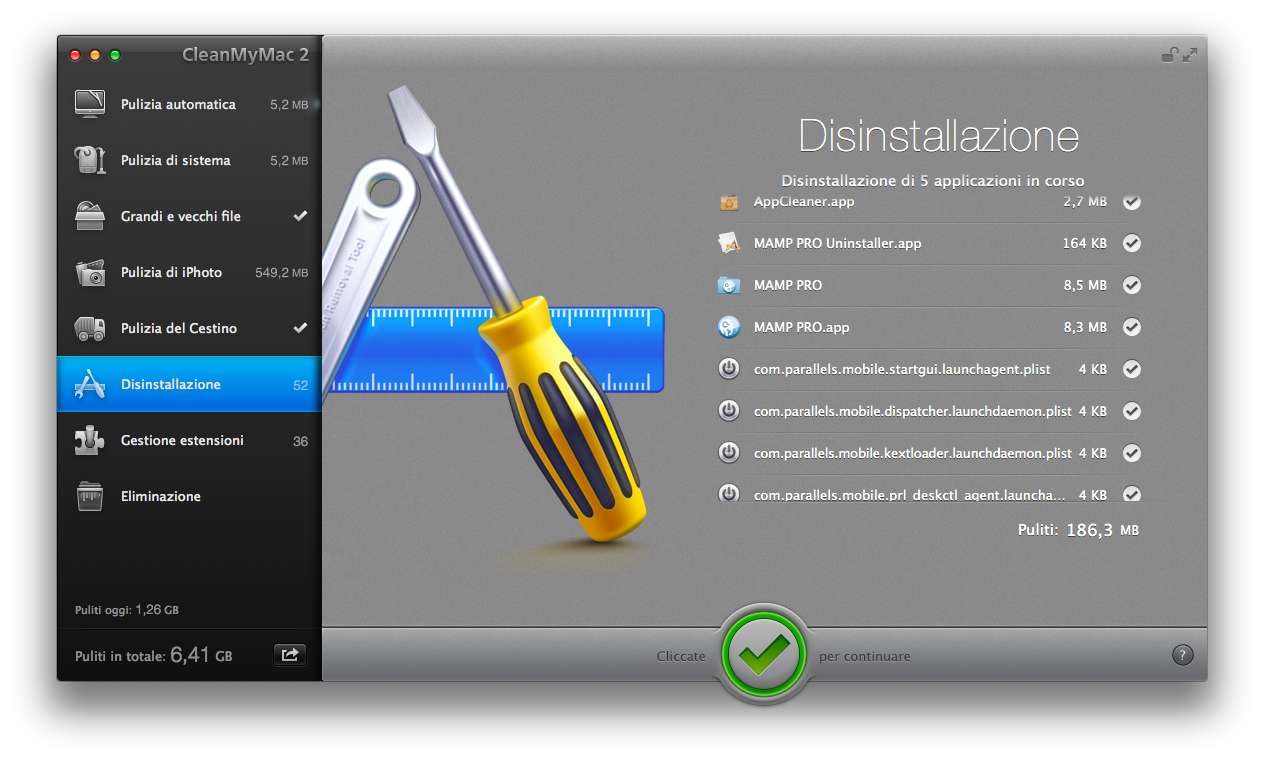The height and width of the screenshot is (760, 1264).
Task: Click MAMP PRO Uninstaller.app file name
Action: (837, 243)
